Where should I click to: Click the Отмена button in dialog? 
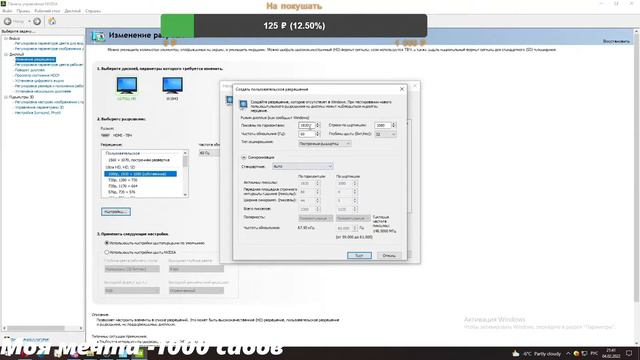(x=389, y=256)
